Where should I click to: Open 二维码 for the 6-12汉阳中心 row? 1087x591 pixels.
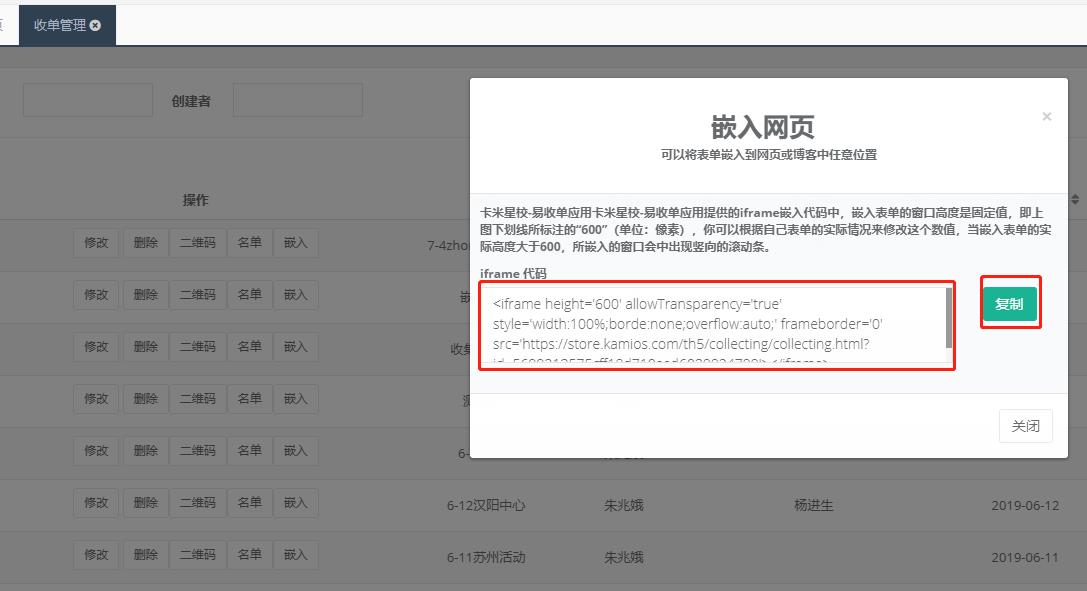click(198, 503)
